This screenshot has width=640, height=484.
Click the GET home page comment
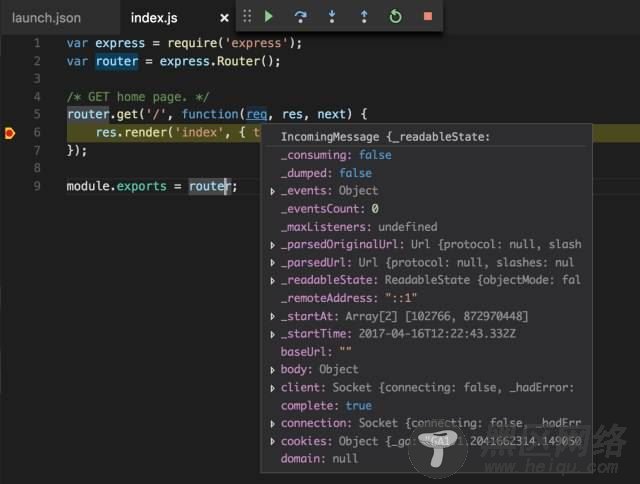(138, 97)
